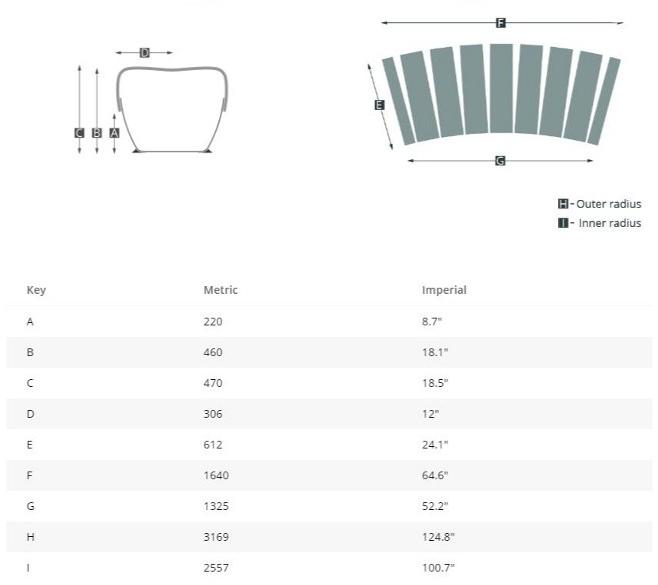Click the G badge below the curved bench
Viewport: 658px width, 585px height.
coord(500,161)
